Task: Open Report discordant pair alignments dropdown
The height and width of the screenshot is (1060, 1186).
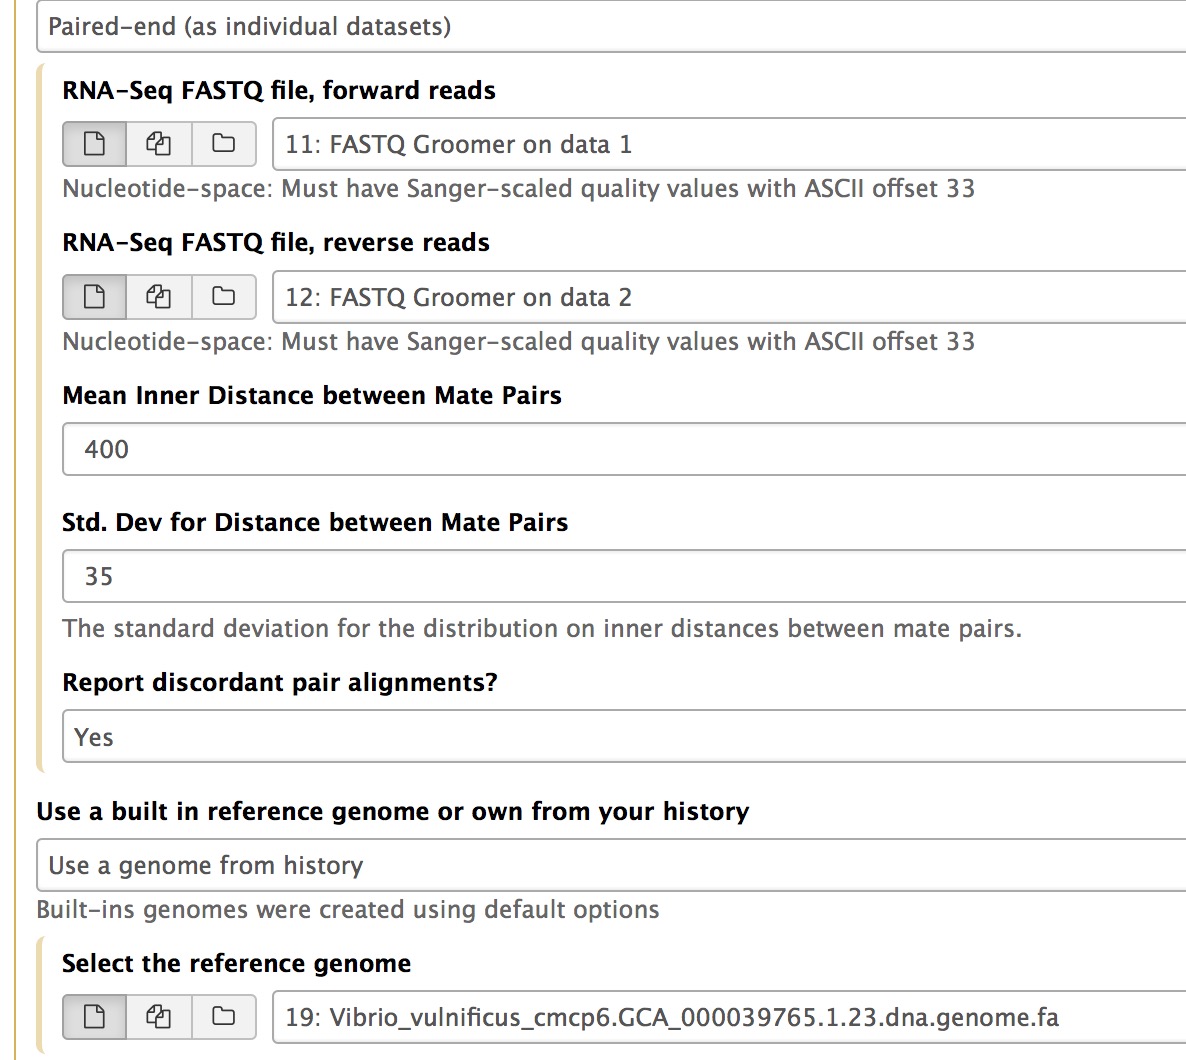Action: (x=622, y=737)
